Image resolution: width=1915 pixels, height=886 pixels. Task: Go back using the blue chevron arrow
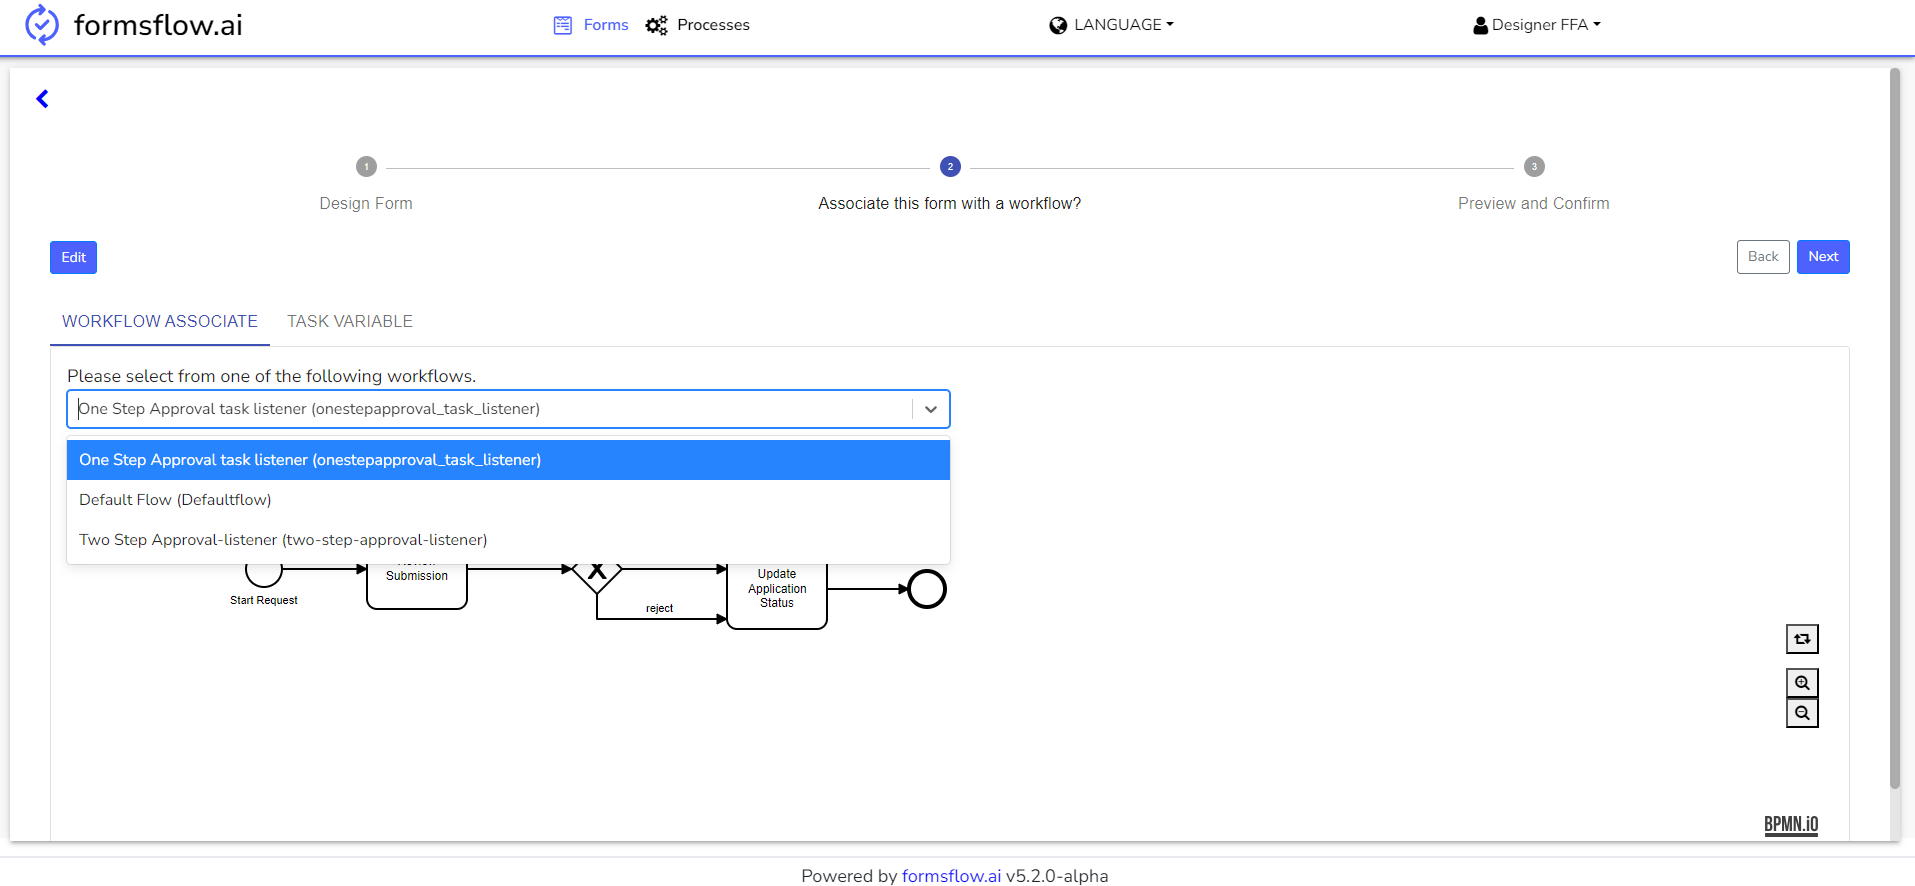pos(42,98)
